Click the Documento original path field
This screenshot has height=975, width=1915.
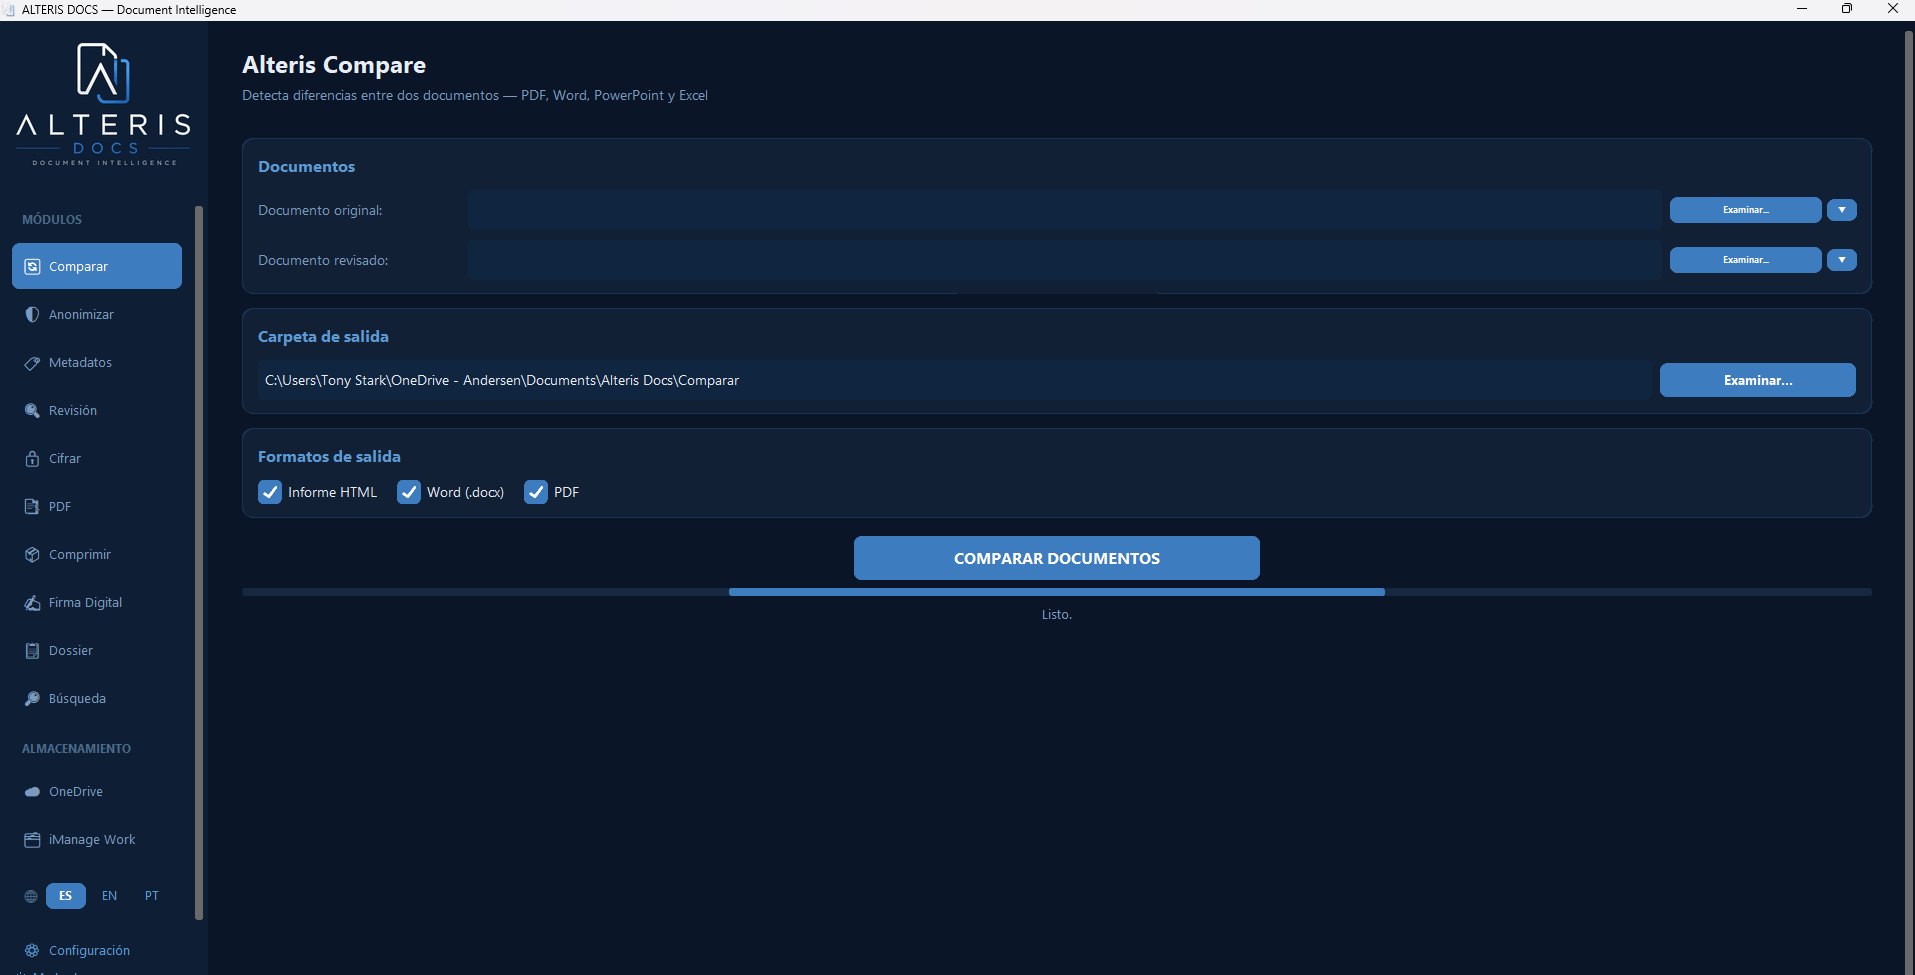pos(1065,210)
